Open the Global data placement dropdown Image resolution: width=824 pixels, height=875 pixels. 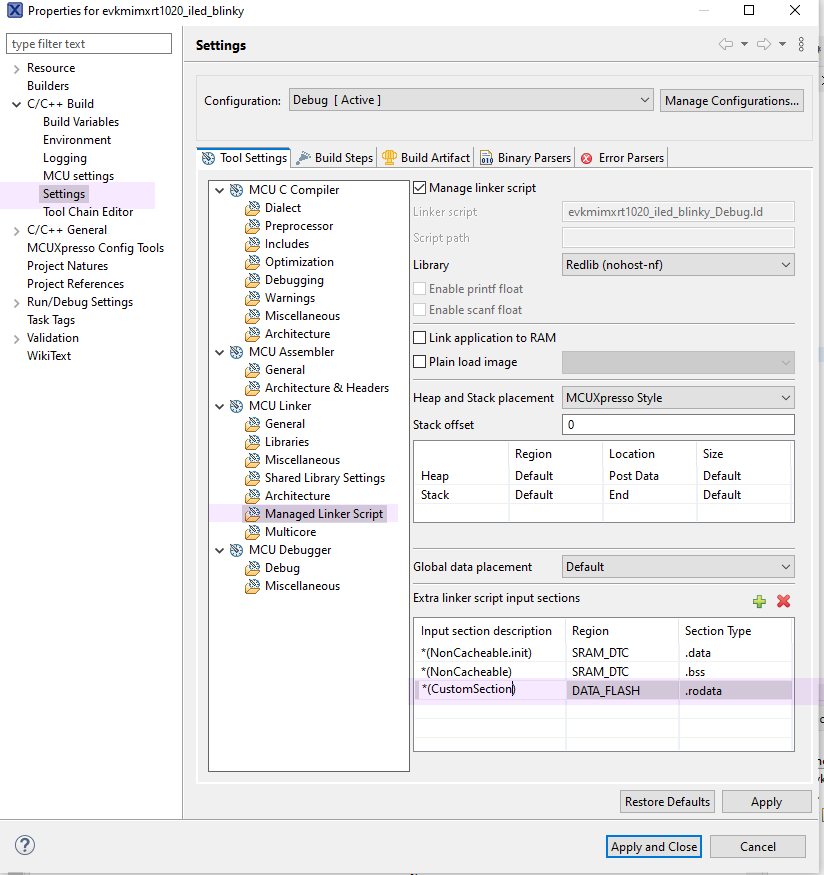tap(678, 567)
